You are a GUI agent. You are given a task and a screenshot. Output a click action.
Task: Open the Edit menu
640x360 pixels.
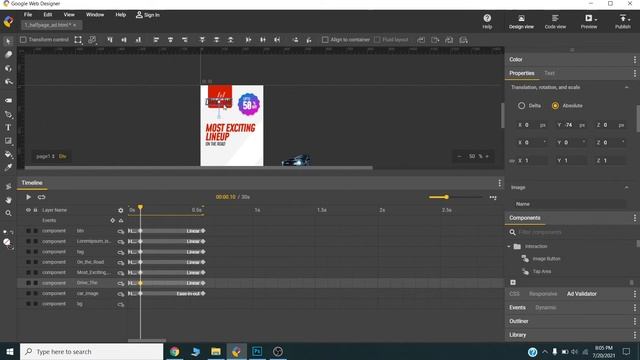pyautogui.click(x=48, y=15)
